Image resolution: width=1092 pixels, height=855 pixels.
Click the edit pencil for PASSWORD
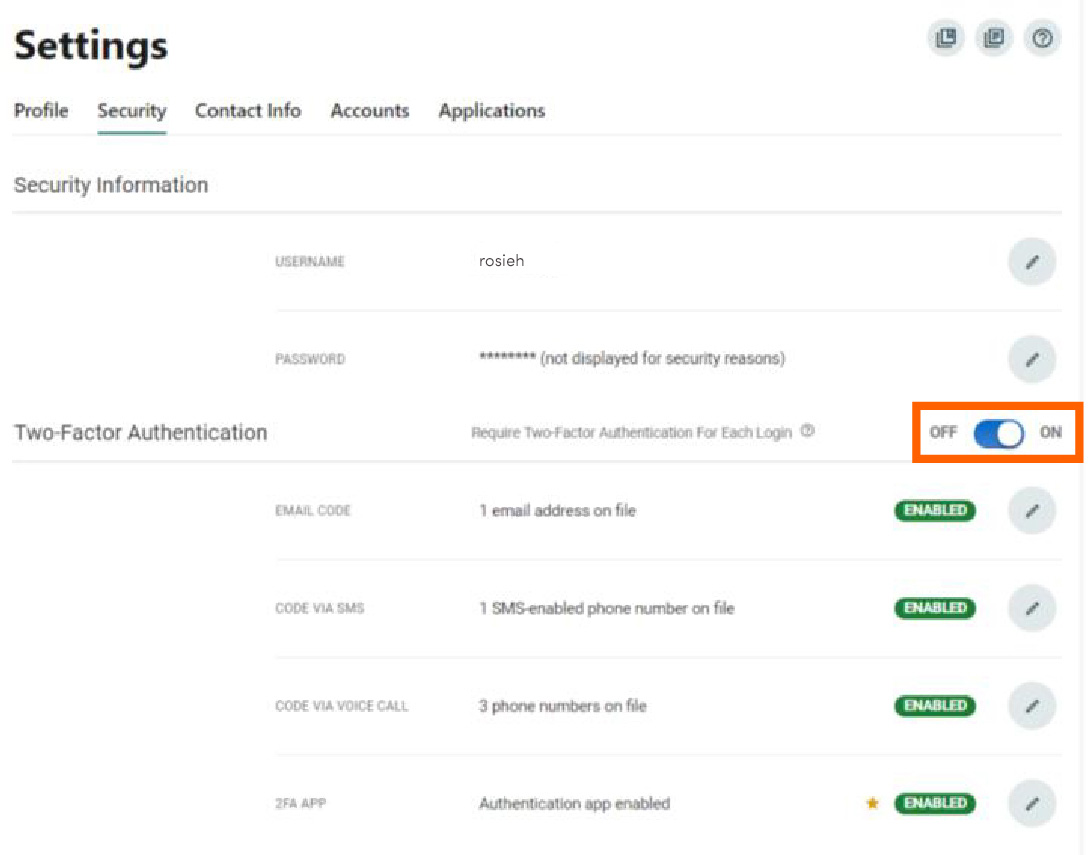pos(1032,359)
